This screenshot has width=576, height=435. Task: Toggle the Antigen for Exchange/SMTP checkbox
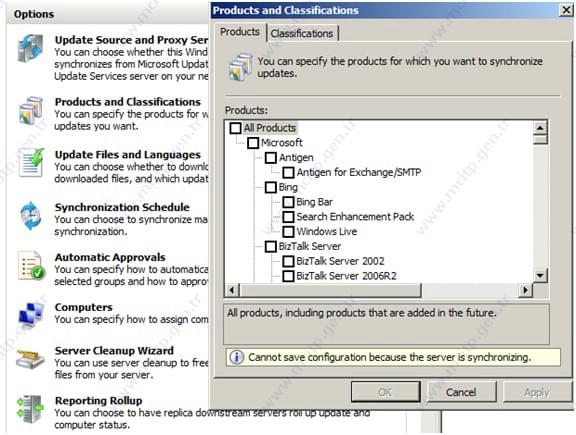(288, 172)
